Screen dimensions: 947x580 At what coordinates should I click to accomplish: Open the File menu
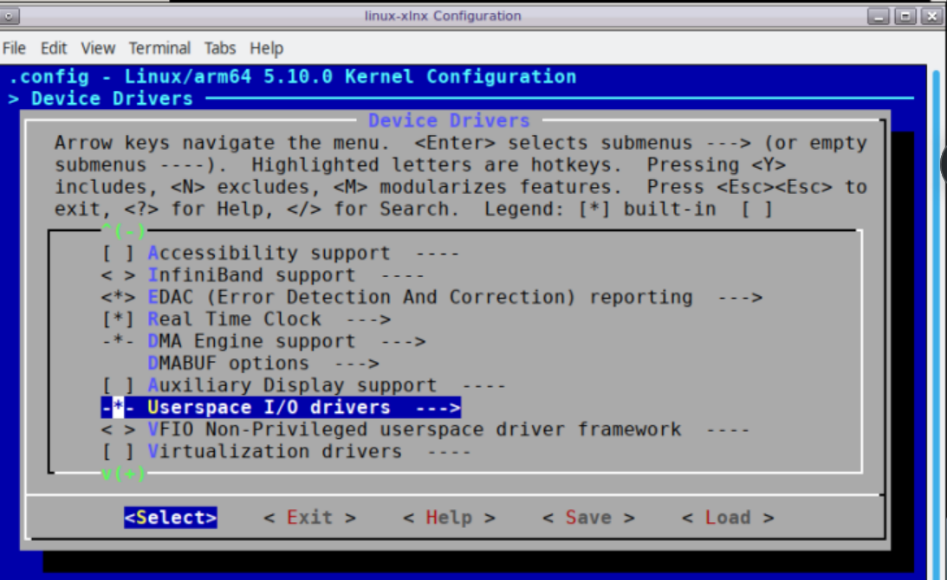15,47
